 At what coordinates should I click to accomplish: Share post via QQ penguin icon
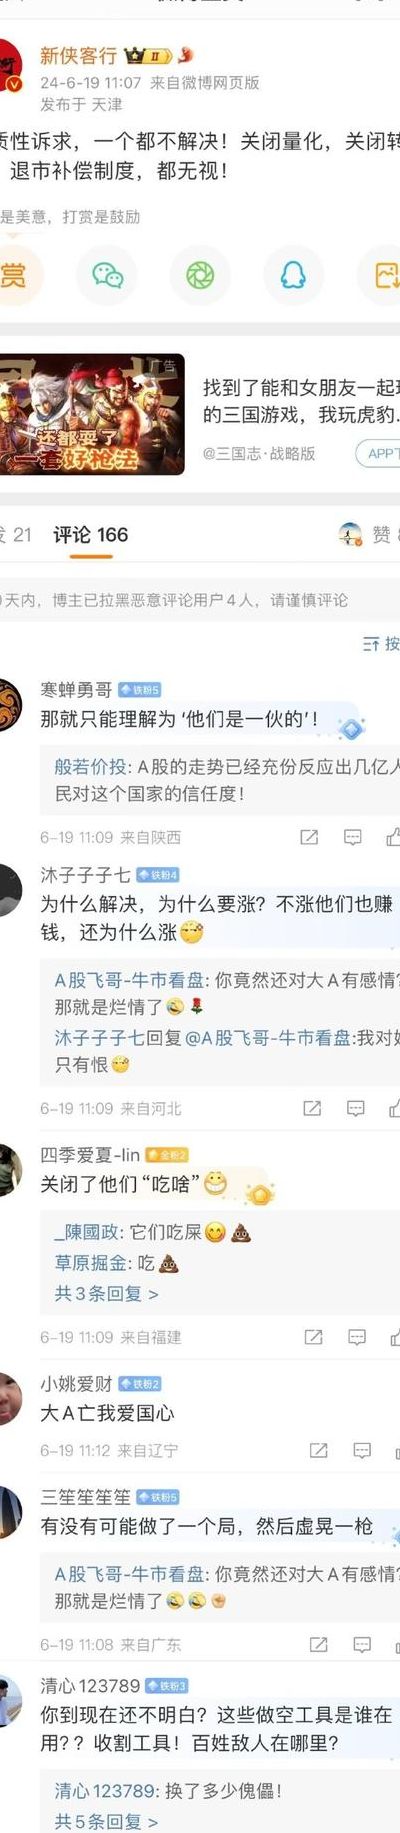[x=293, y=275]
